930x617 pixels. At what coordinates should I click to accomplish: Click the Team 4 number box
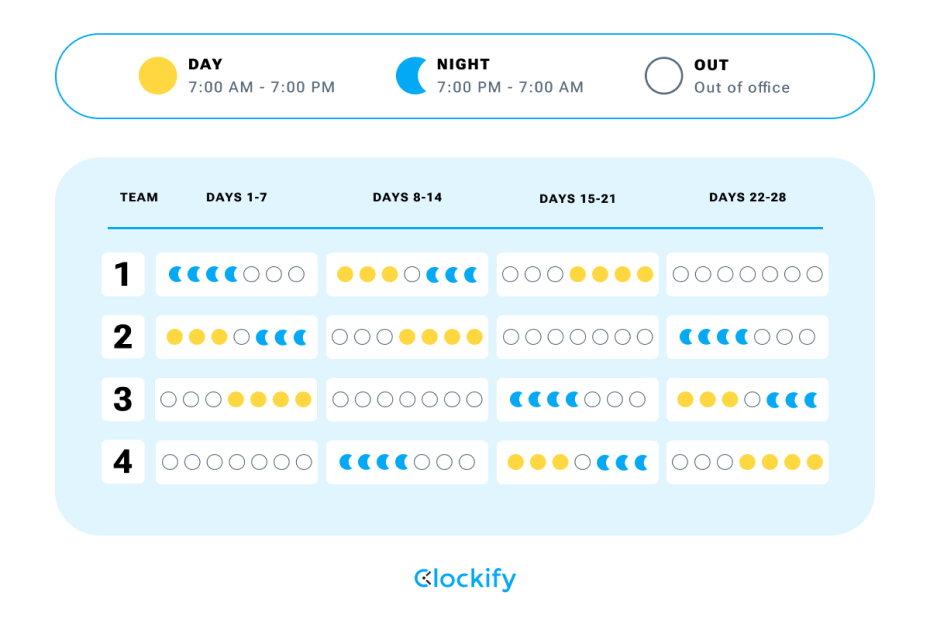point(123,462)
